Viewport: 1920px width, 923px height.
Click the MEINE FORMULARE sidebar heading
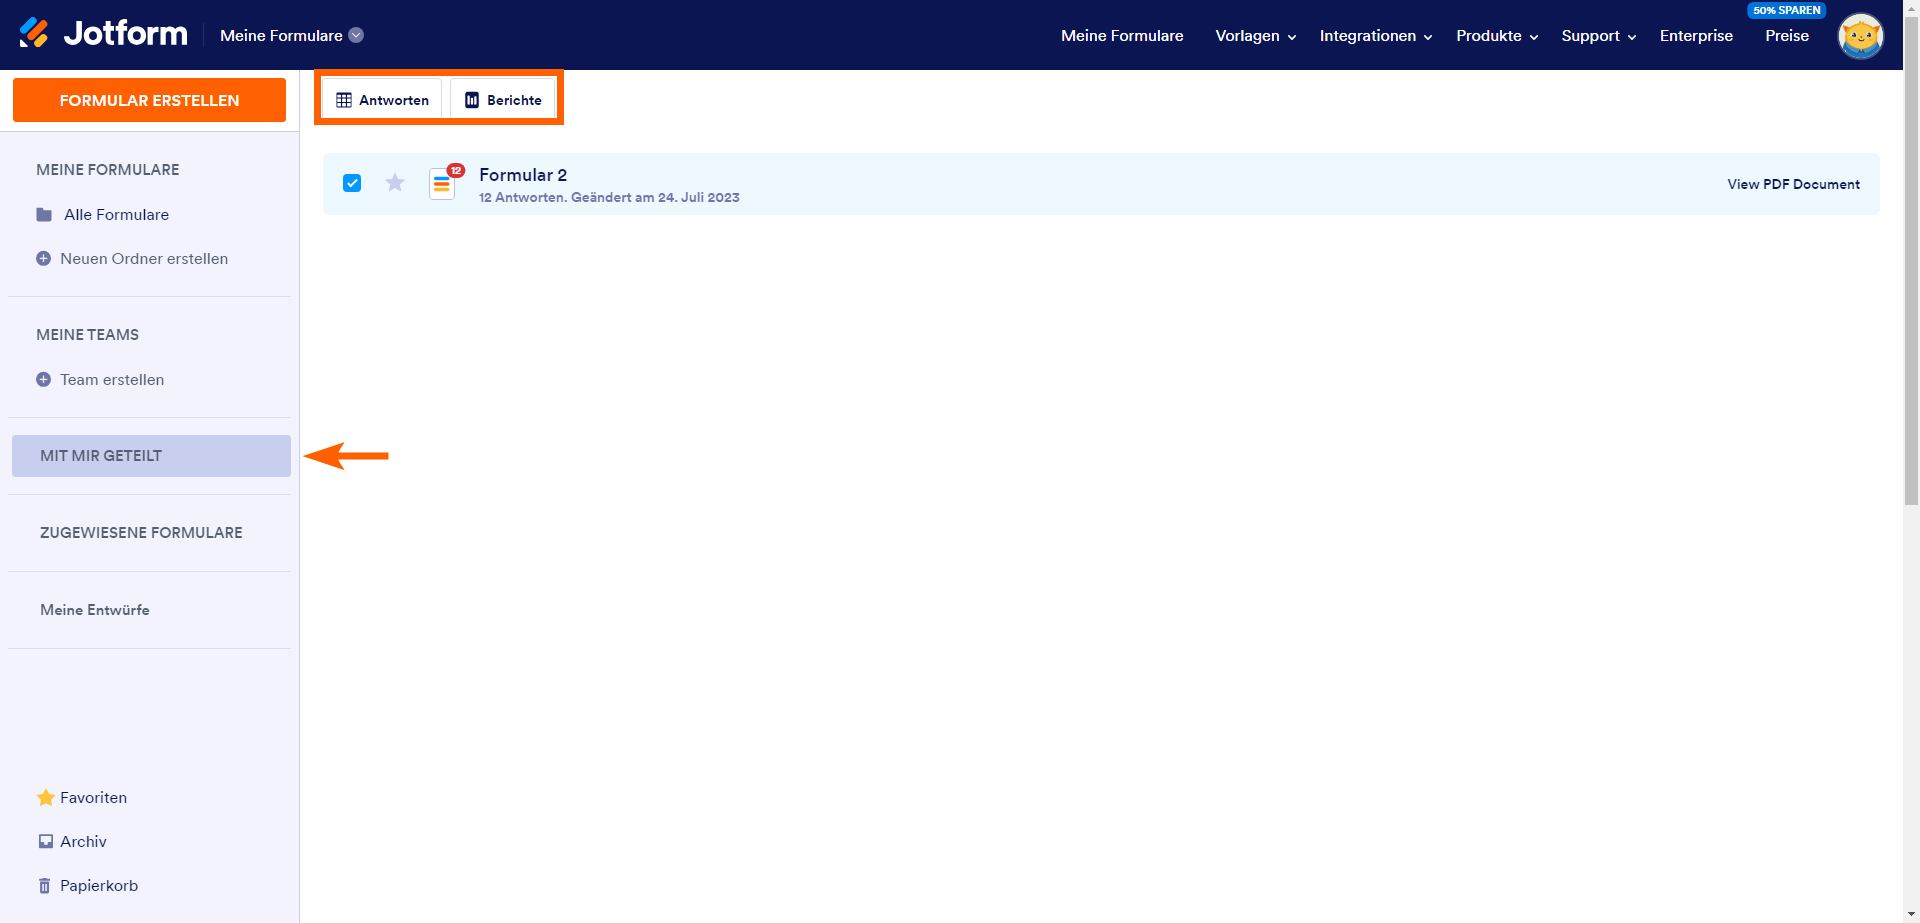108,170
